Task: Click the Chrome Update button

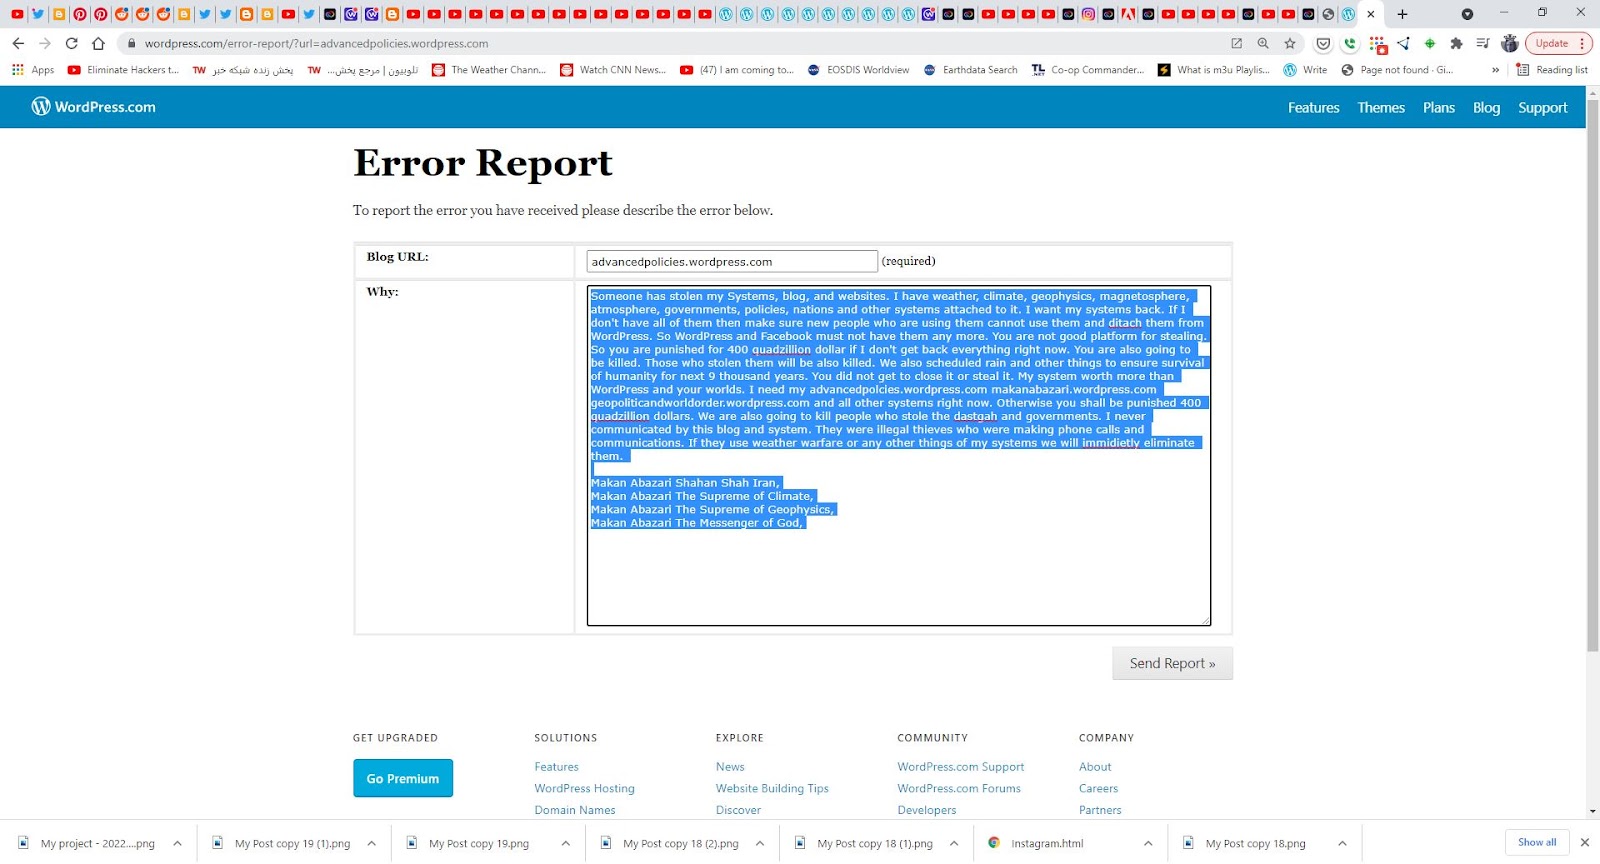Action: click(x=1558, y=43)
